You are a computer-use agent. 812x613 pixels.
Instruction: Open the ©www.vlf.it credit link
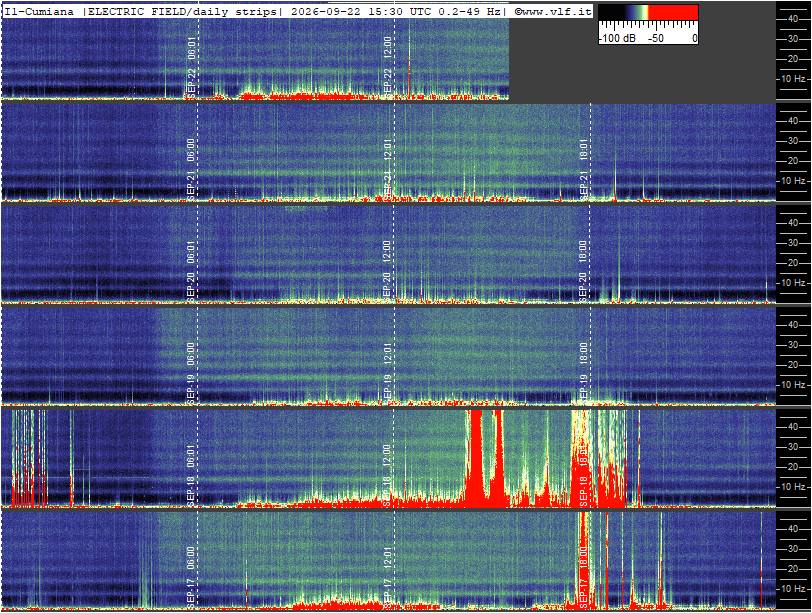pyautogui.click(x=553, y=11)
